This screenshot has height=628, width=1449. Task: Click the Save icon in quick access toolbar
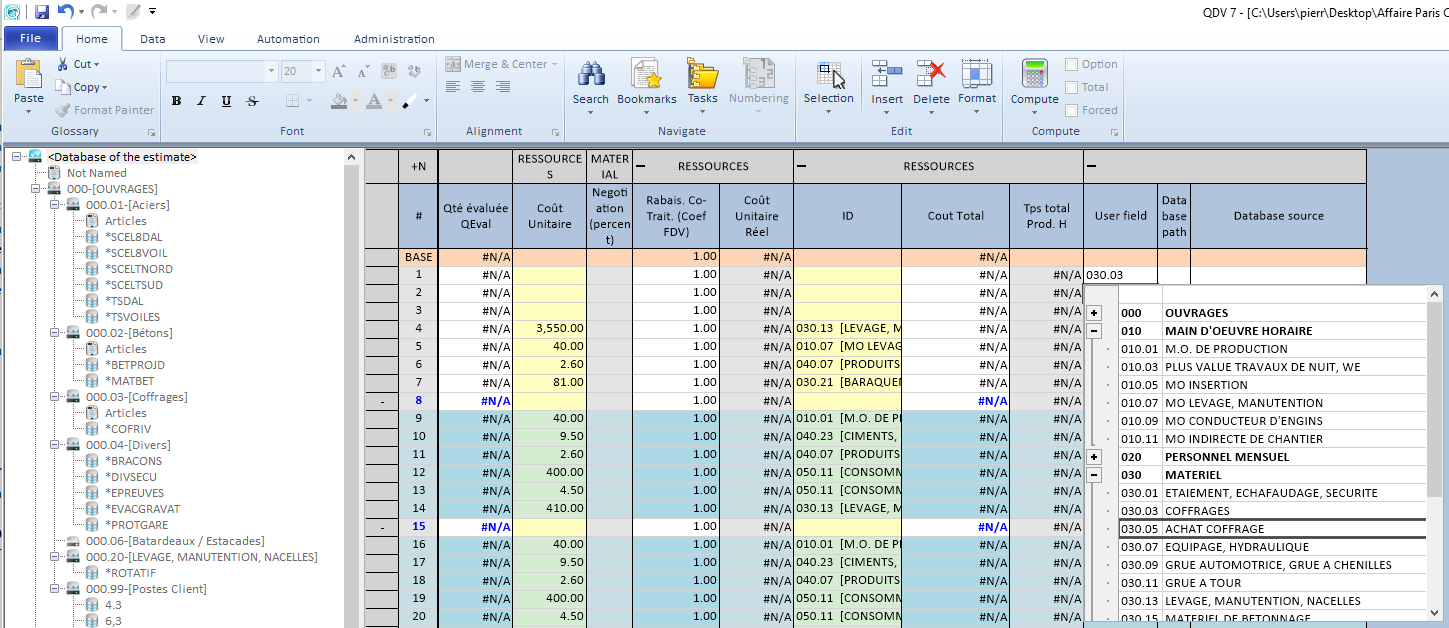(41, 12)
